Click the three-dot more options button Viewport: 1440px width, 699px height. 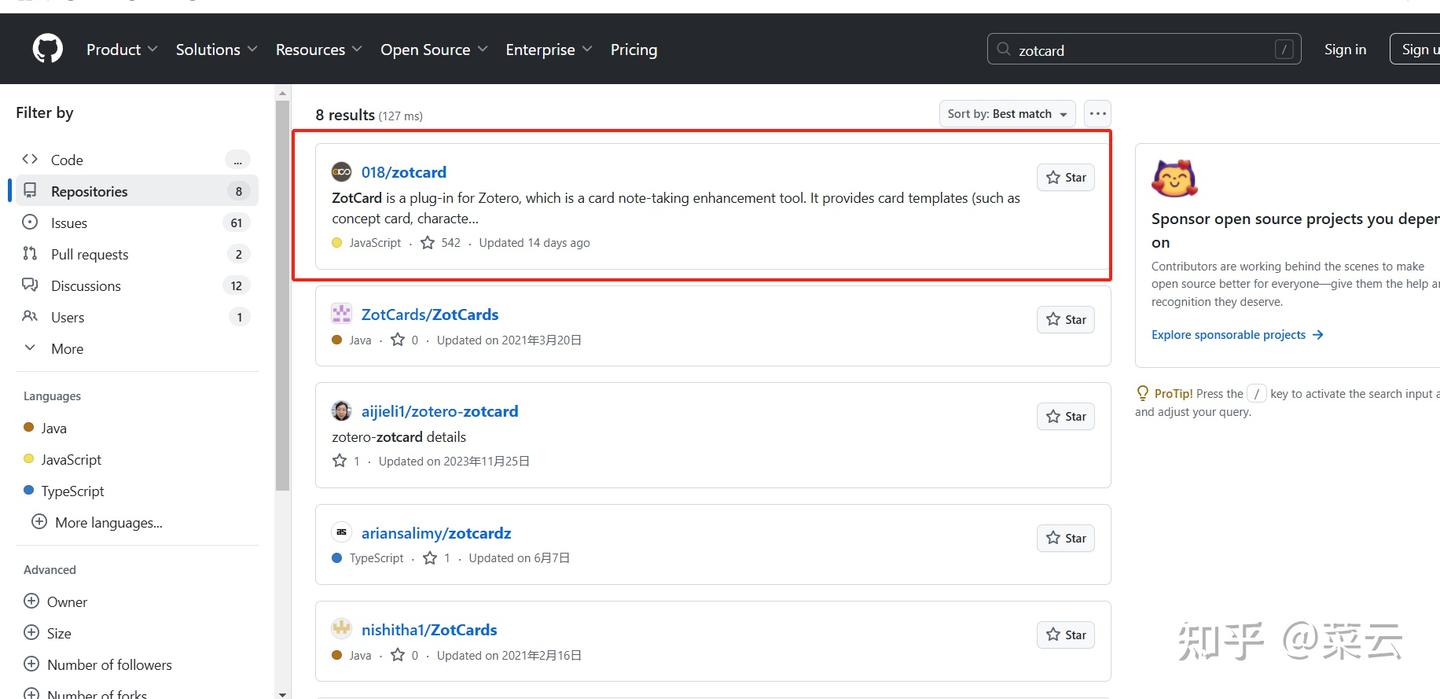coord(1097,114)
